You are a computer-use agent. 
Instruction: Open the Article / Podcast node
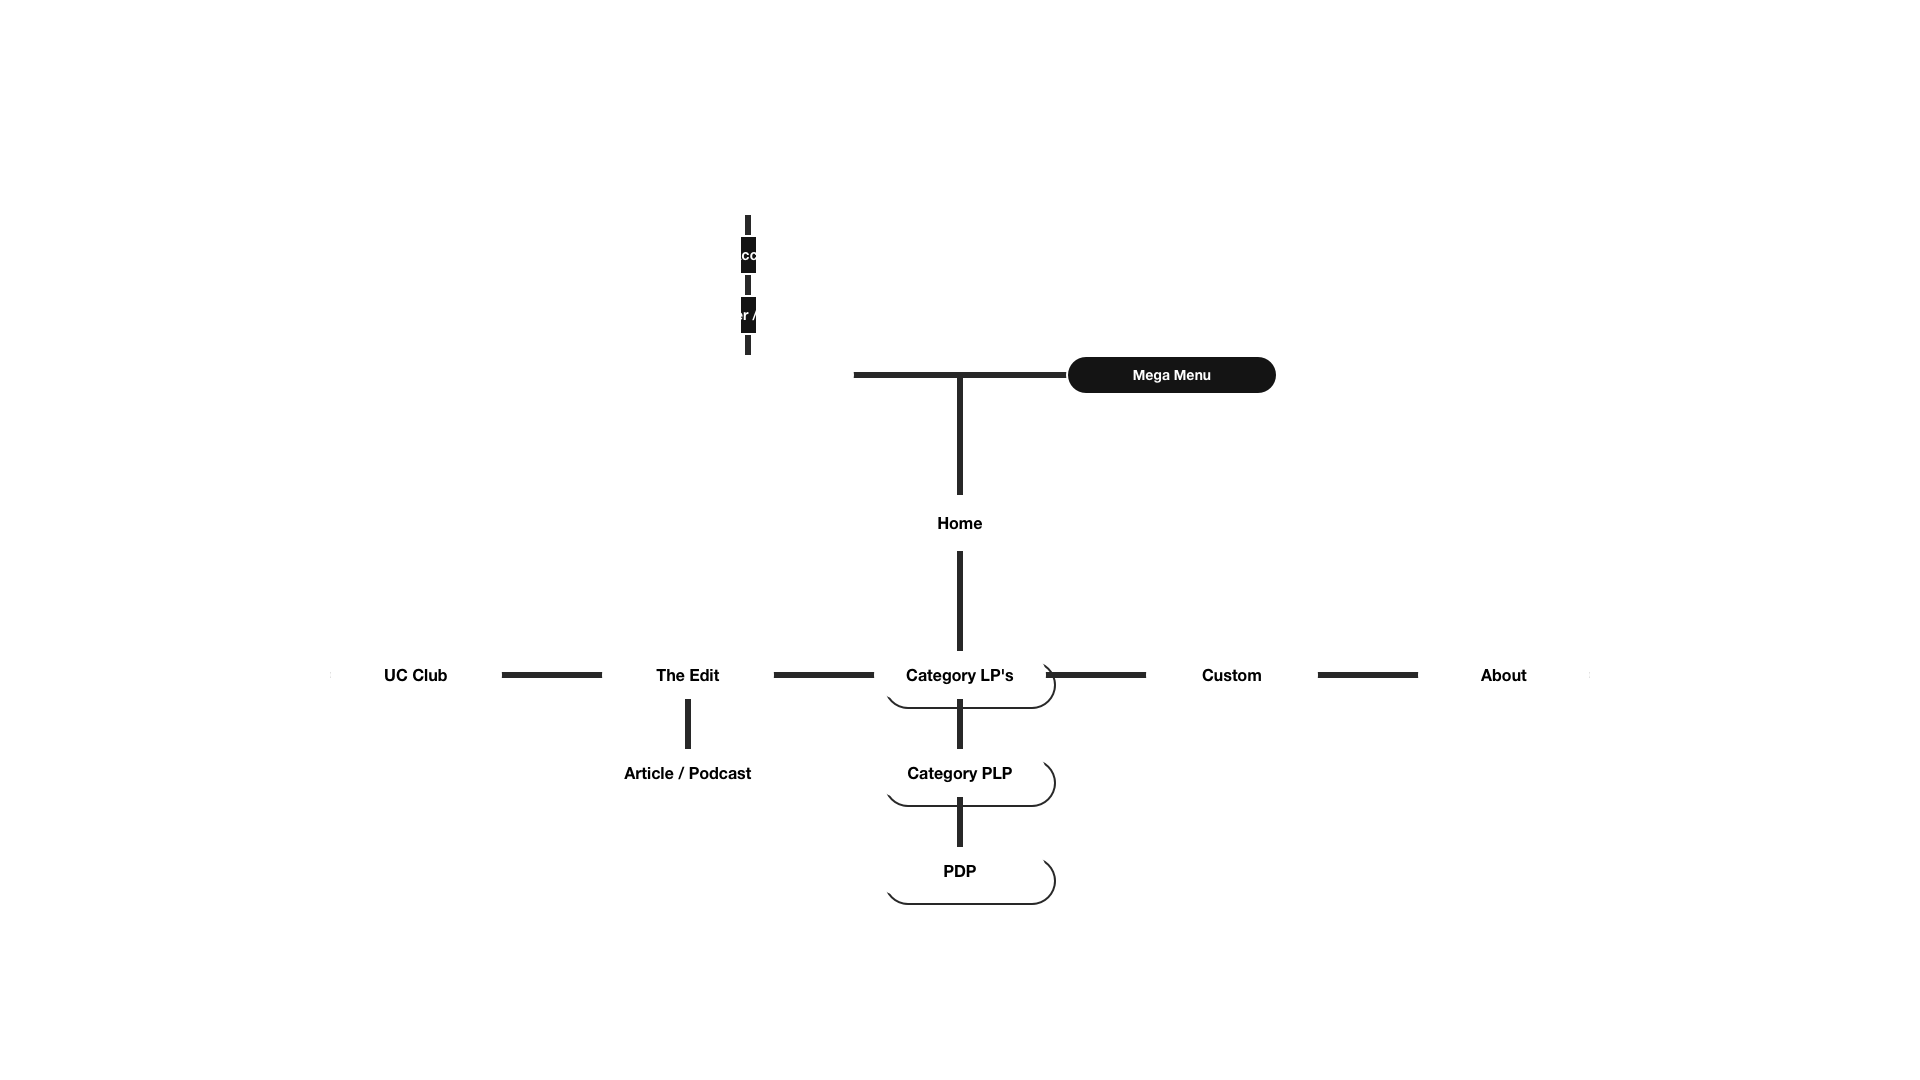click(x=687, y=773)
